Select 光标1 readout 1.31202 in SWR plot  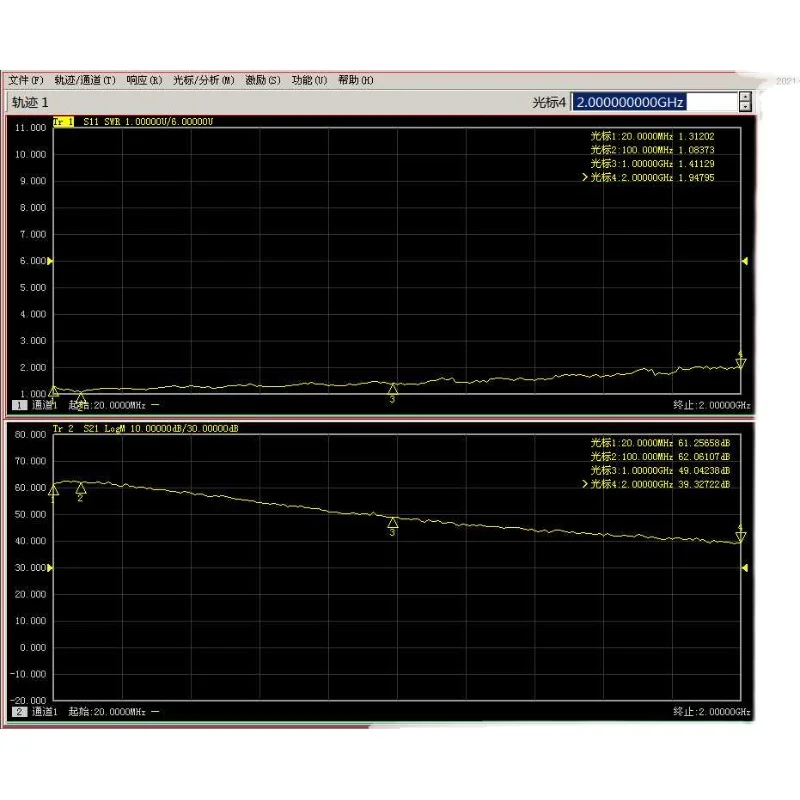(653, 136)
